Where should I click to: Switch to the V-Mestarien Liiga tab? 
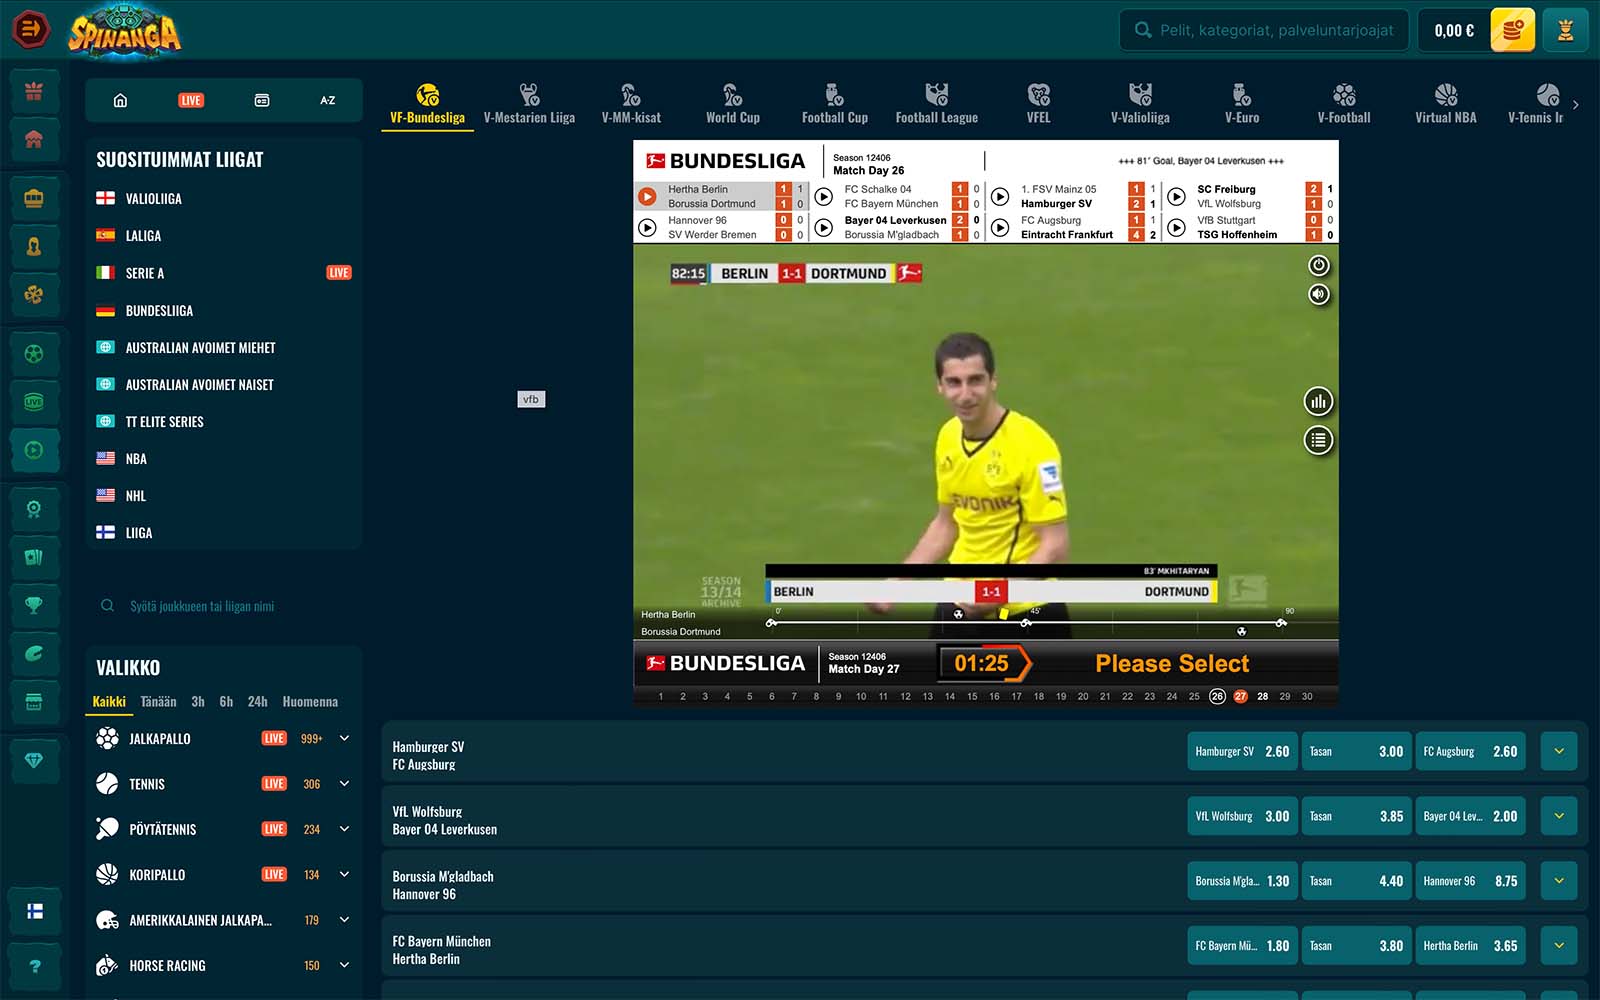pos(529,105)
